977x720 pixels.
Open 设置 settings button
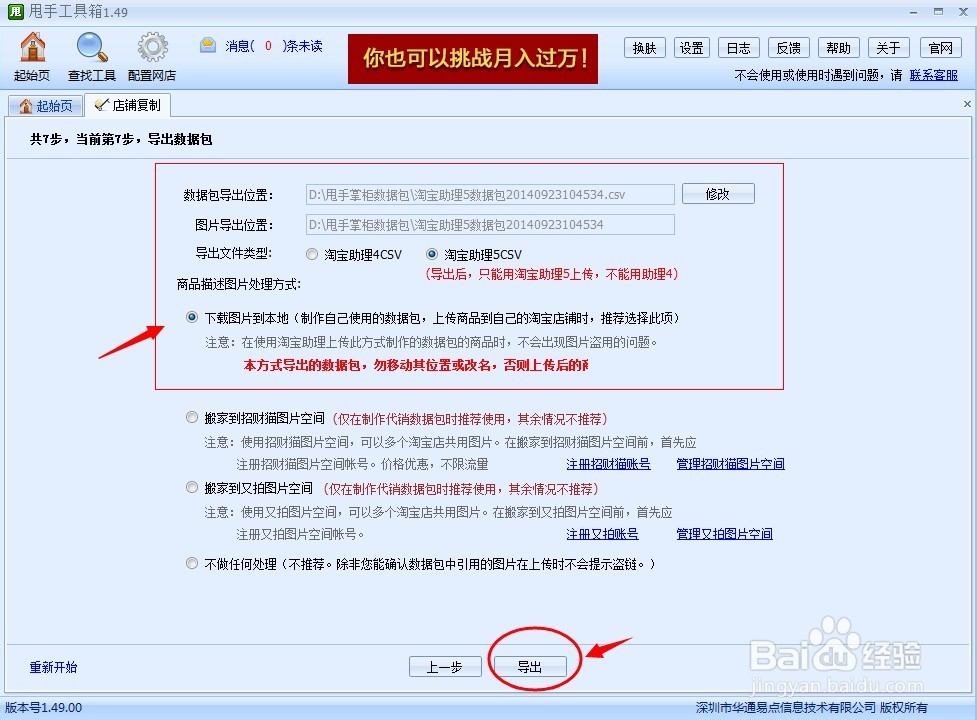(692, 48)
